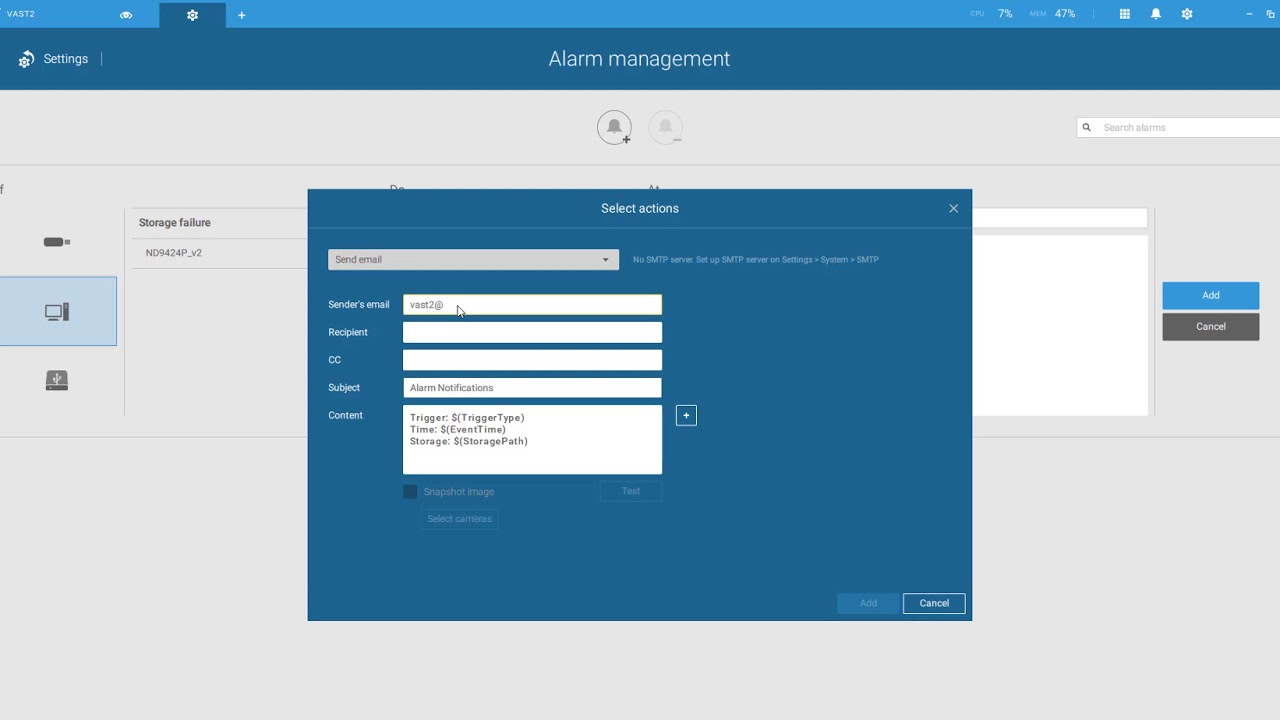Open the top bar settings gear
1280x720 pixels.
coord(1187,14)
